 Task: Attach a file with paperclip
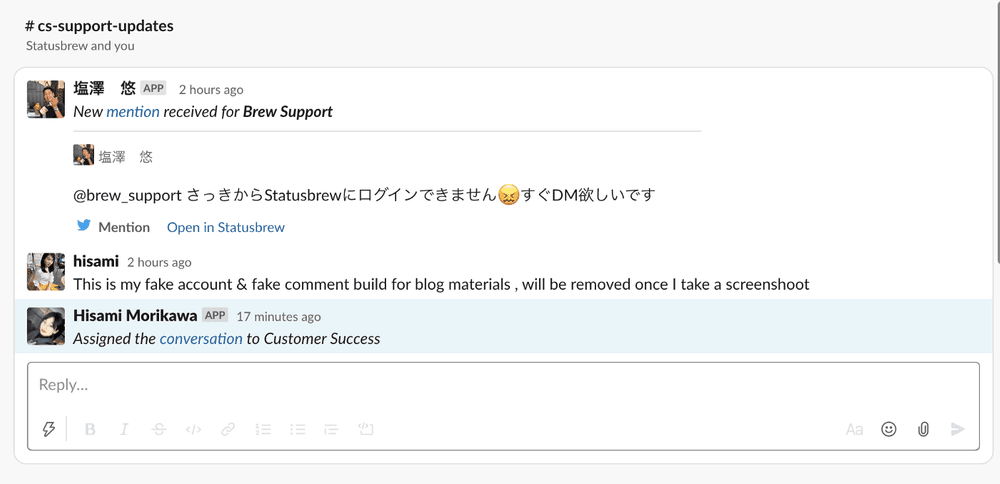[923, 429]
